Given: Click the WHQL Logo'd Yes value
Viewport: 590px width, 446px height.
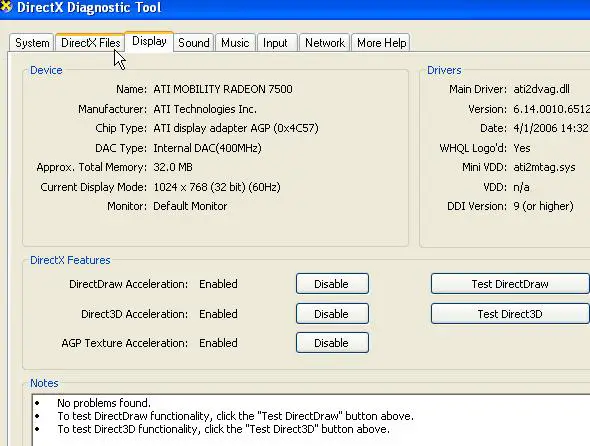Looking at the screenshot, I should pos(522,148).
